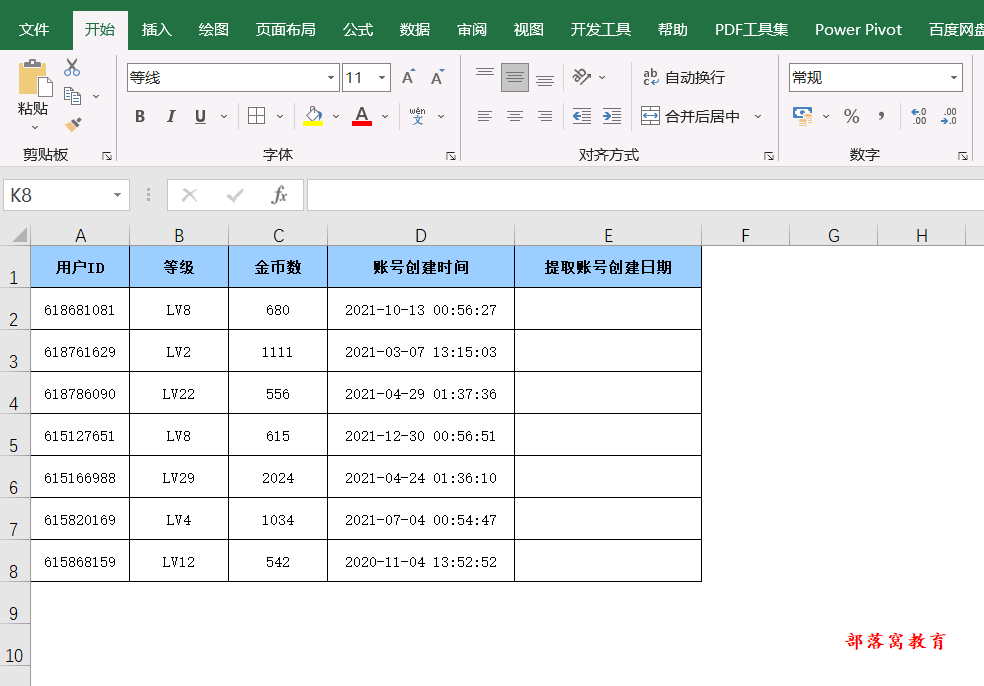The width and height of the screenshot is (984, 686).
Task: Open the font name 等线 dropdown
Action: tap(331, 77)
